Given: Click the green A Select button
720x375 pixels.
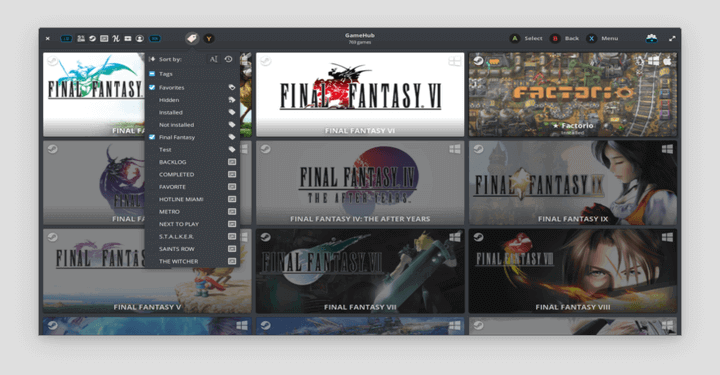Looking at the screenshot, I should pos(526,39).
